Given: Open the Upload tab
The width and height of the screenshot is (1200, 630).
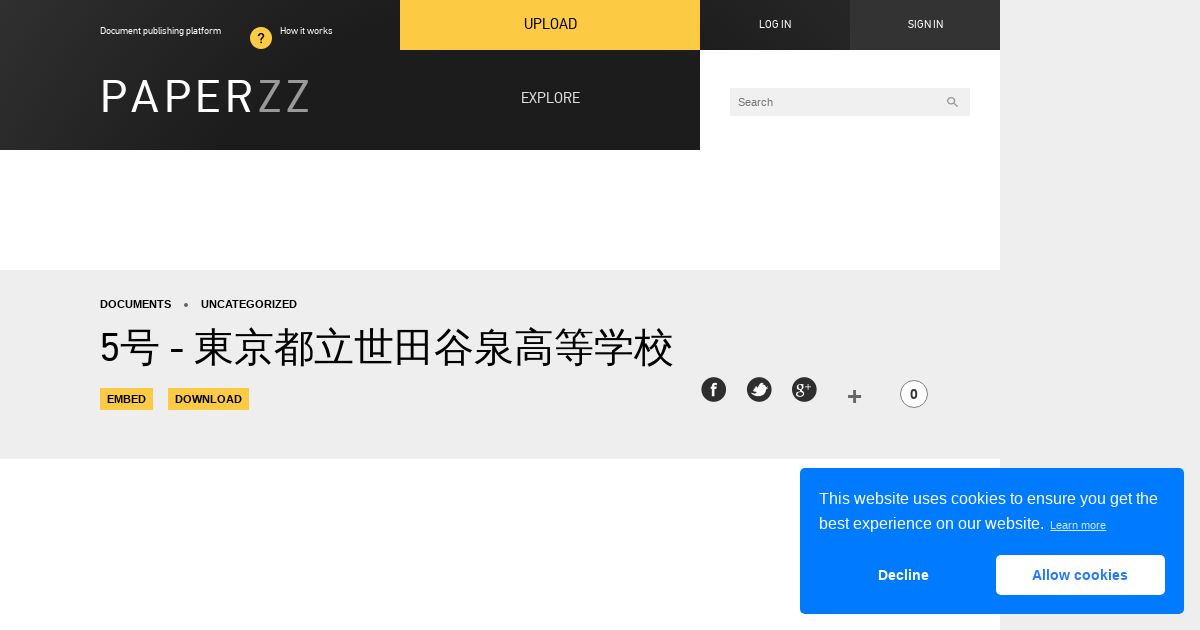Looking at the screenshot, I should click(x=550, y=25).
